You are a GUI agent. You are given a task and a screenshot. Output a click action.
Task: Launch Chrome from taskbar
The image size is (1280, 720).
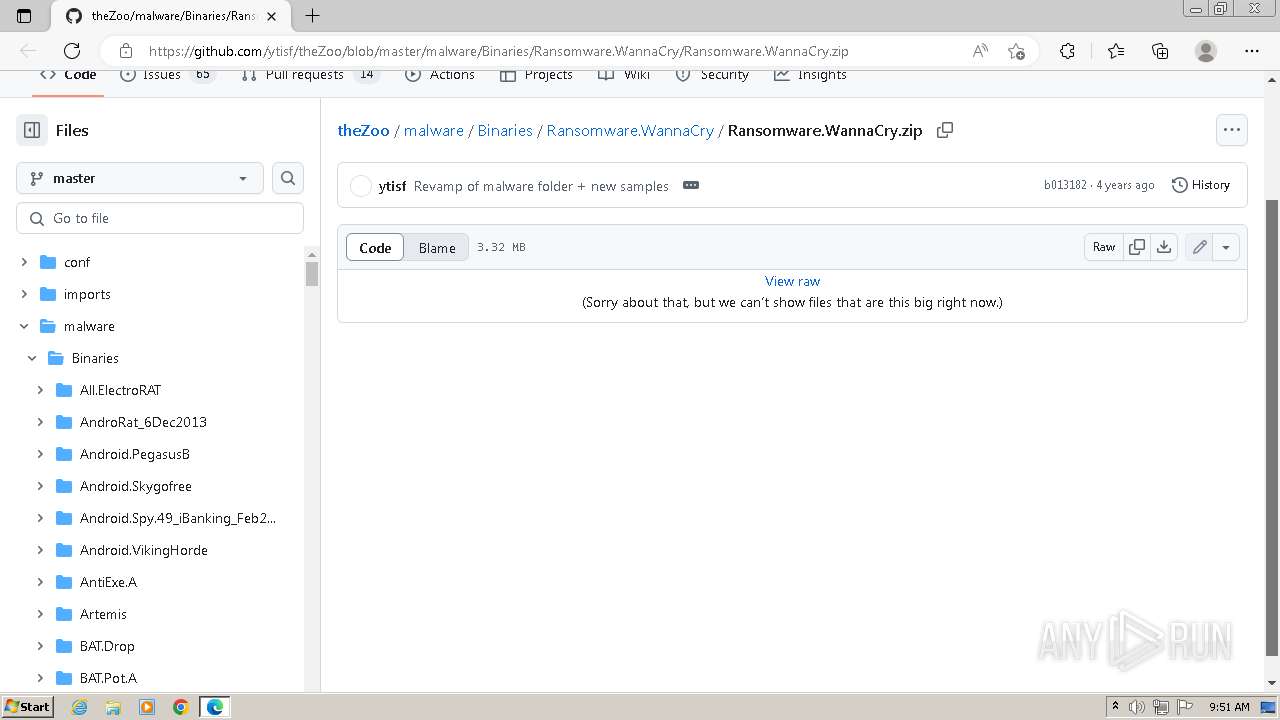pos(180,707)
